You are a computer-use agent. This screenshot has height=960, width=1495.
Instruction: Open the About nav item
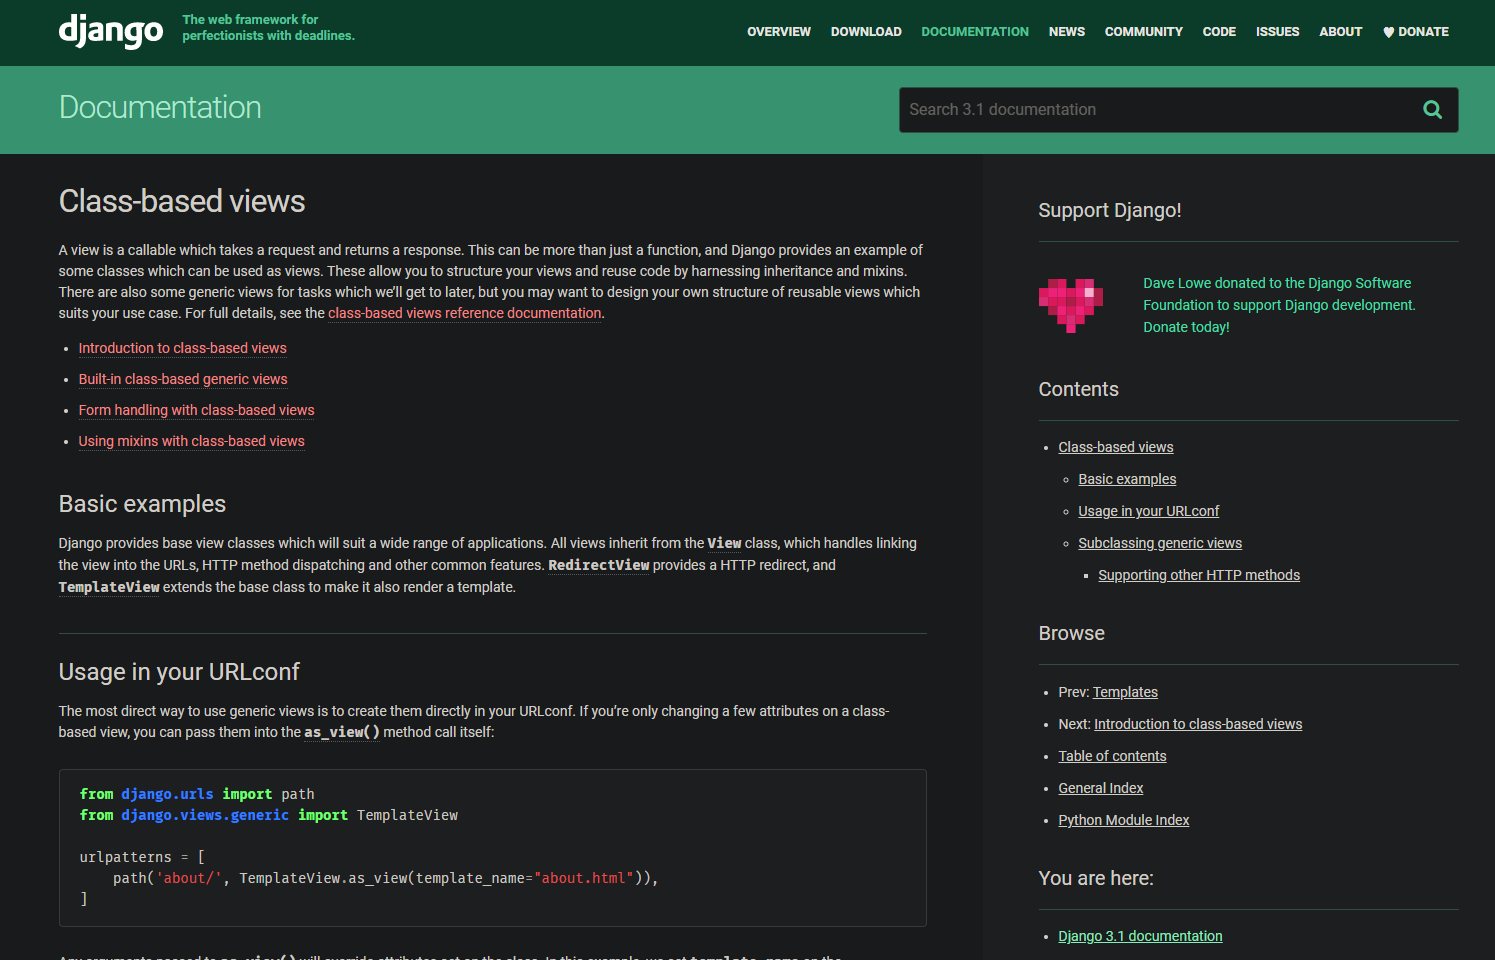point(1341,32)
